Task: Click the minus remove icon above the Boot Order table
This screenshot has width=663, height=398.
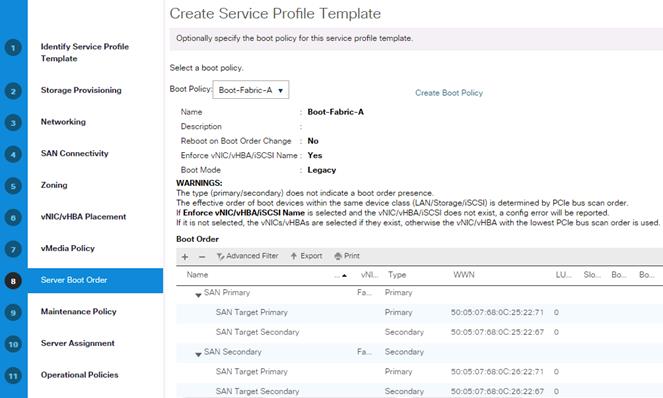Action: pos(202,257)
